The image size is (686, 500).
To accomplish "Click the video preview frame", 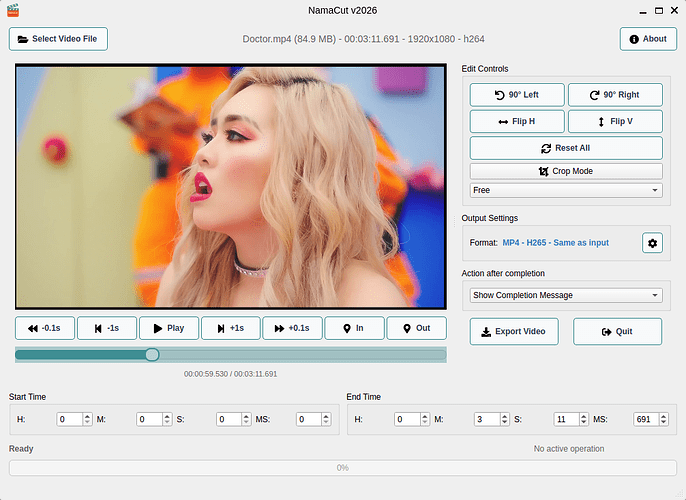I will 231,187.
